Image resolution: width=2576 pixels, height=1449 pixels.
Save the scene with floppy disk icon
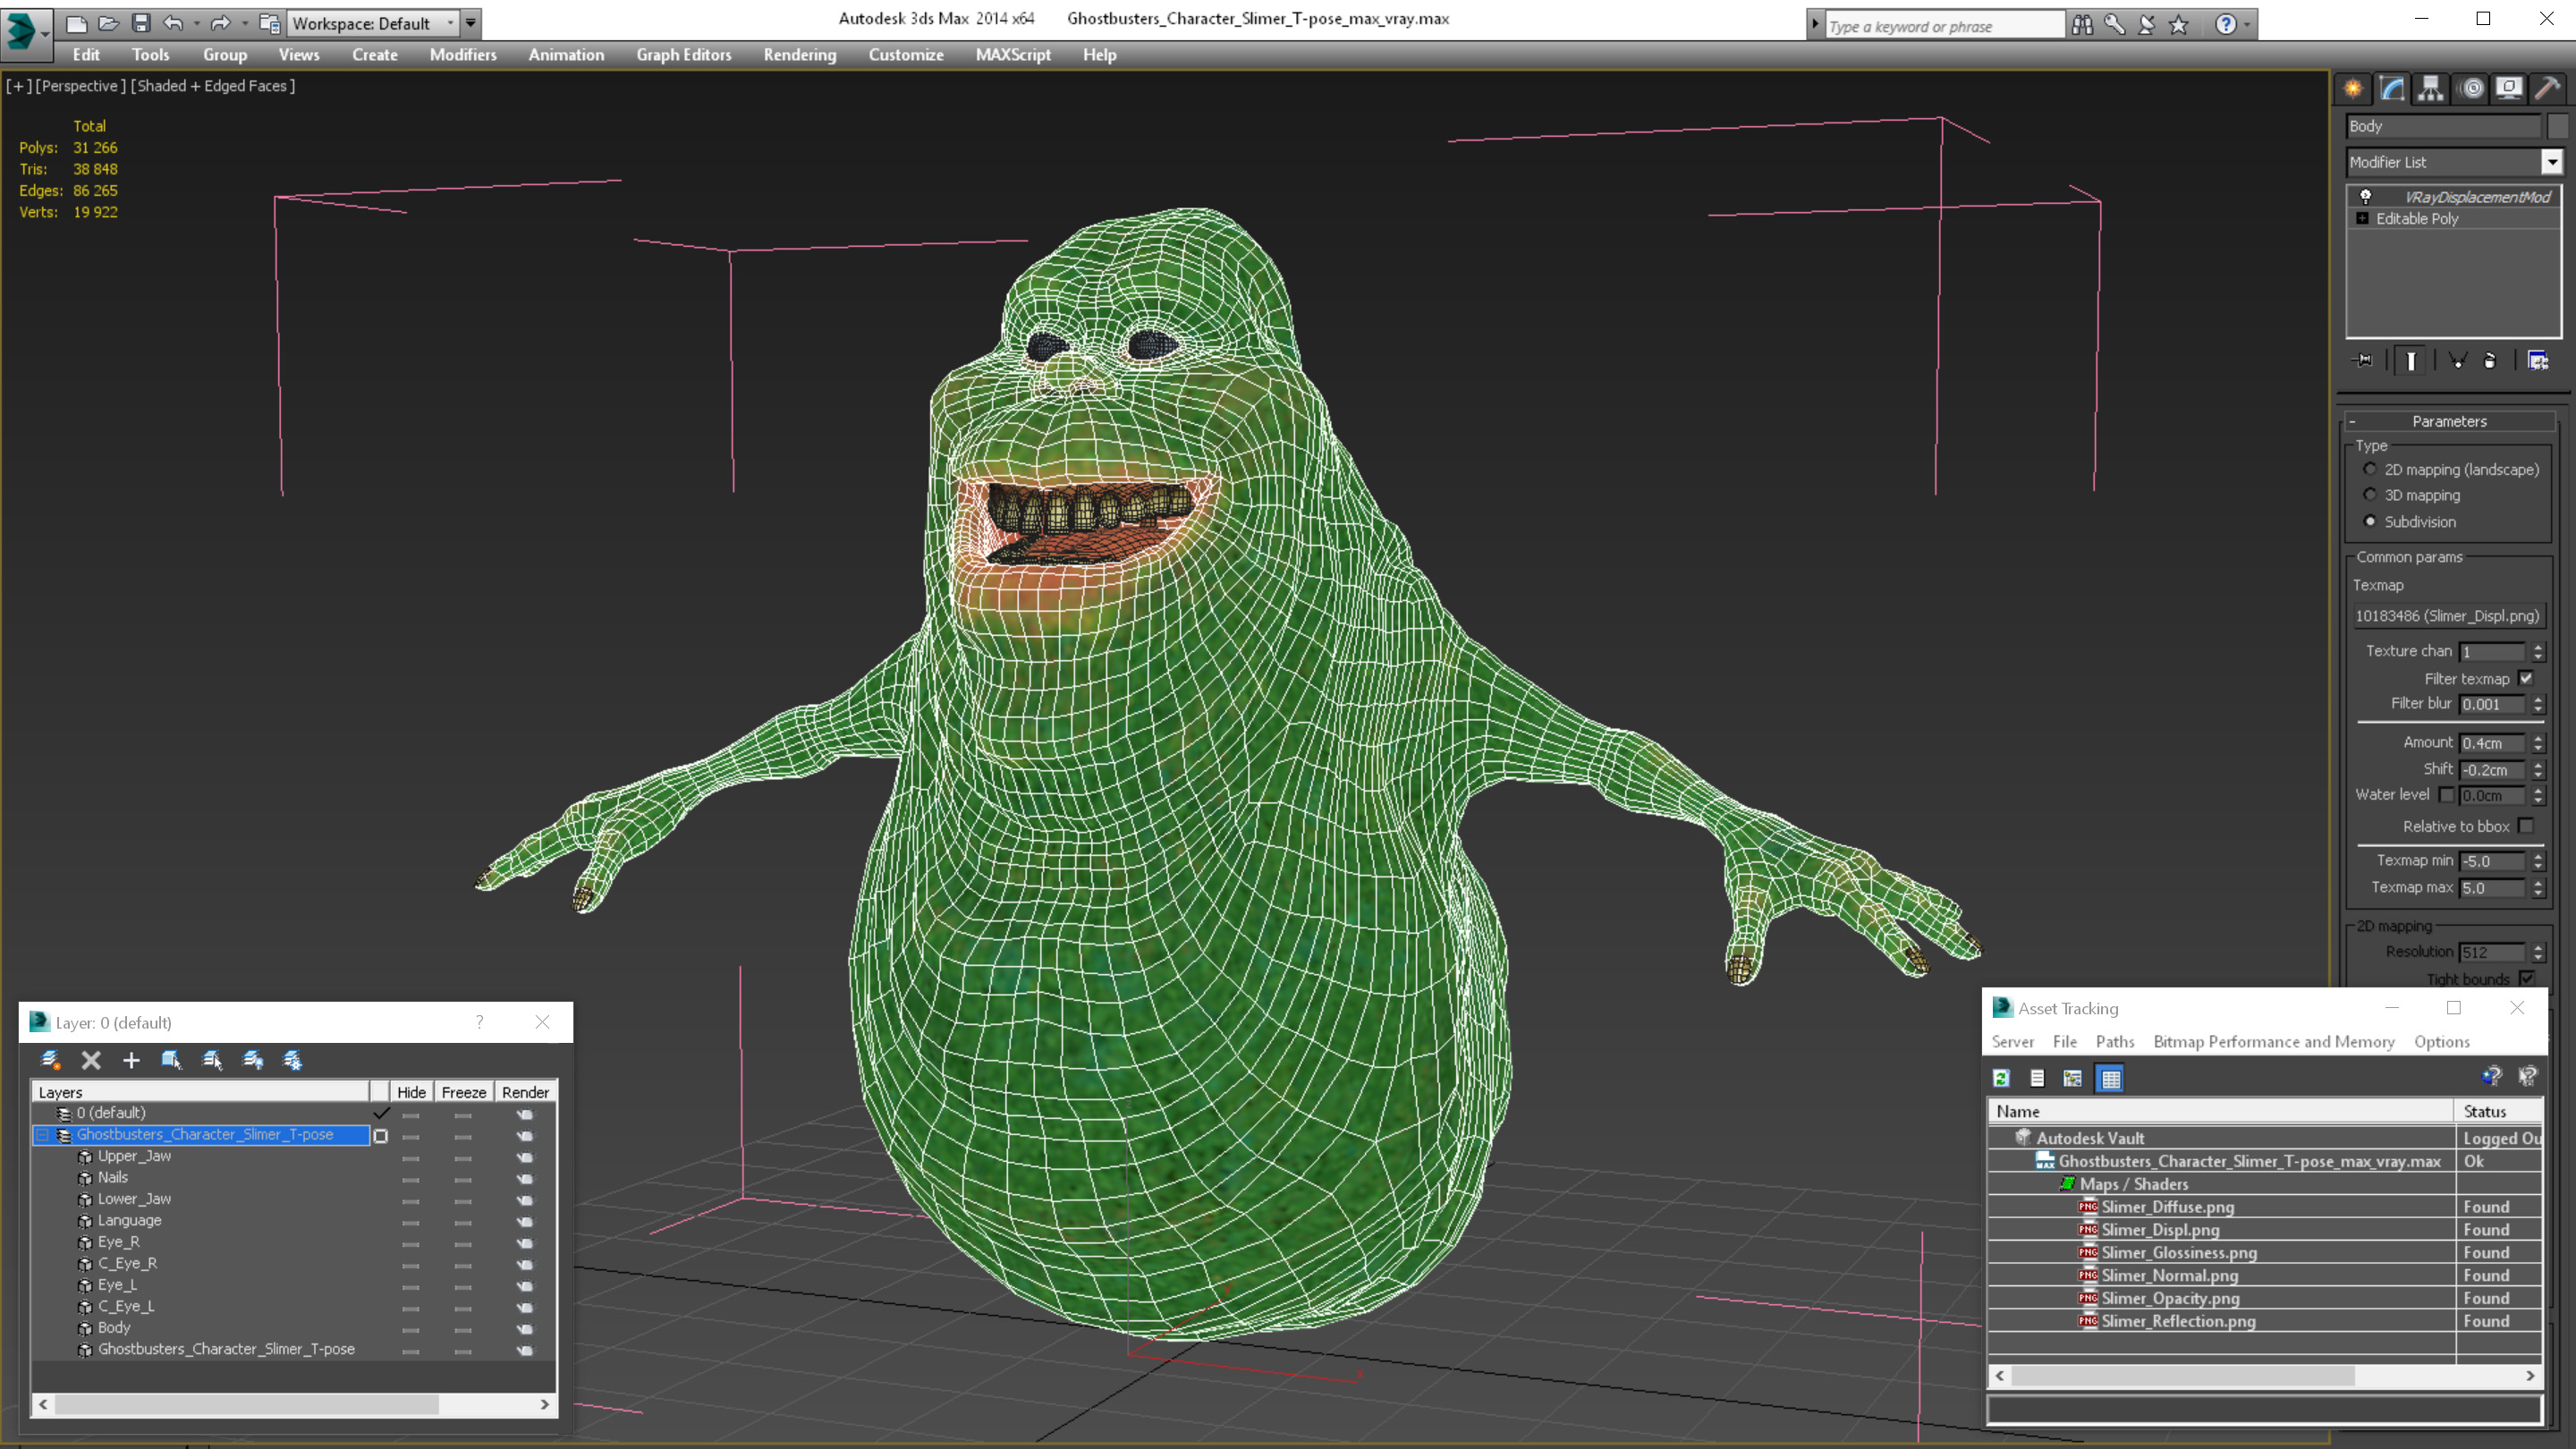(x=141, y=23)
